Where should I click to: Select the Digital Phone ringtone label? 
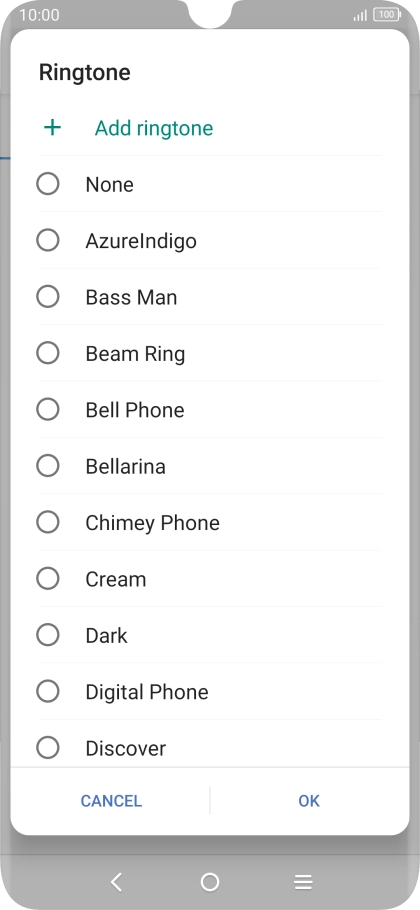(147, 692)
